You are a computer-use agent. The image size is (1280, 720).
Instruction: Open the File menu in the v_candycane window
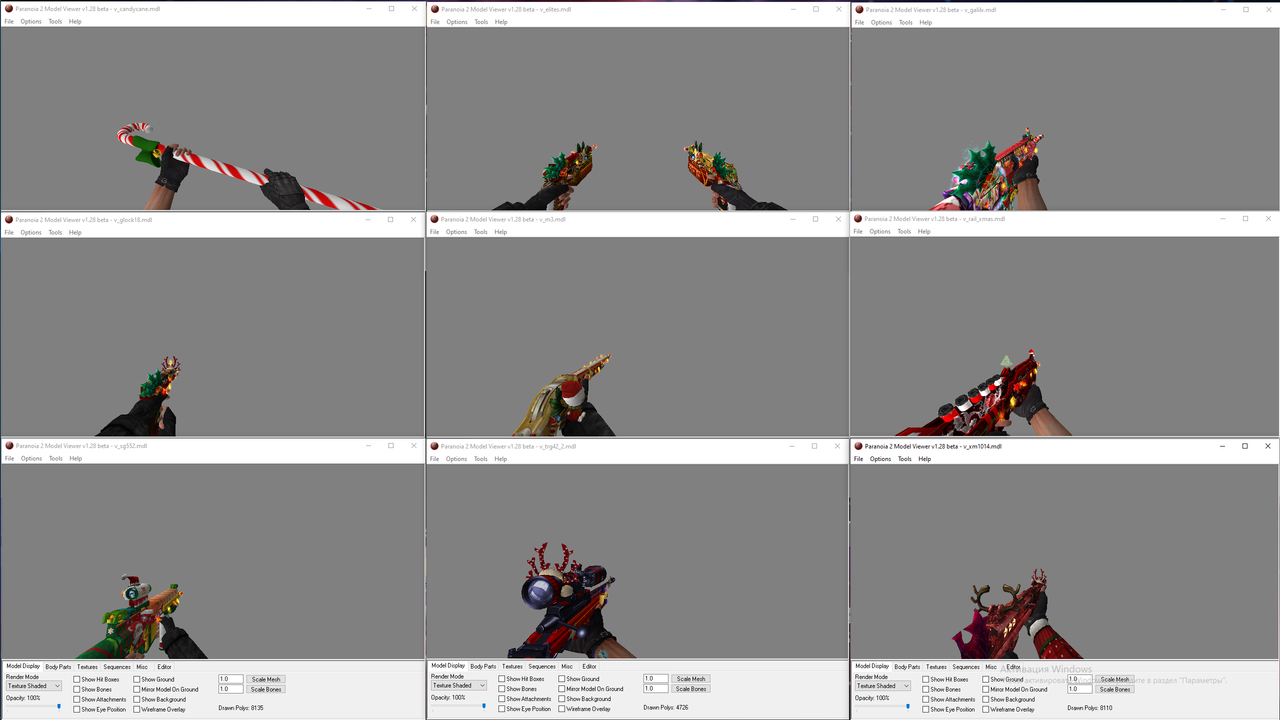[x=9, y=21]
